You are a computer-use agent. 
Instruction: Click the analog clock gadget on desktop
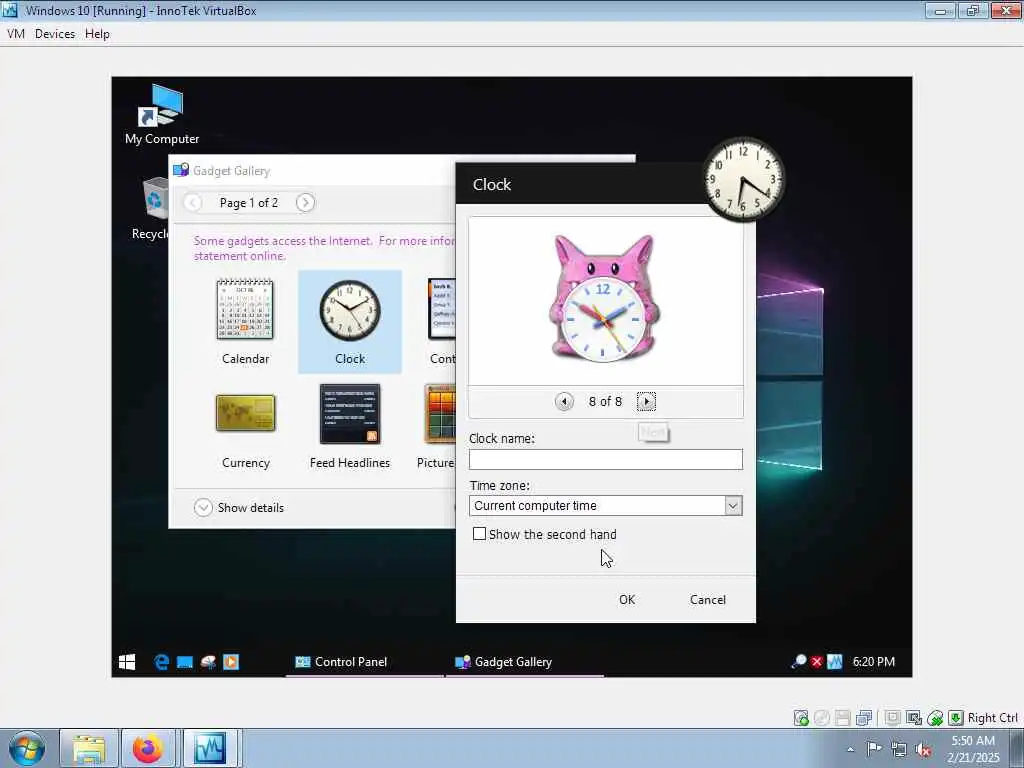743,179
